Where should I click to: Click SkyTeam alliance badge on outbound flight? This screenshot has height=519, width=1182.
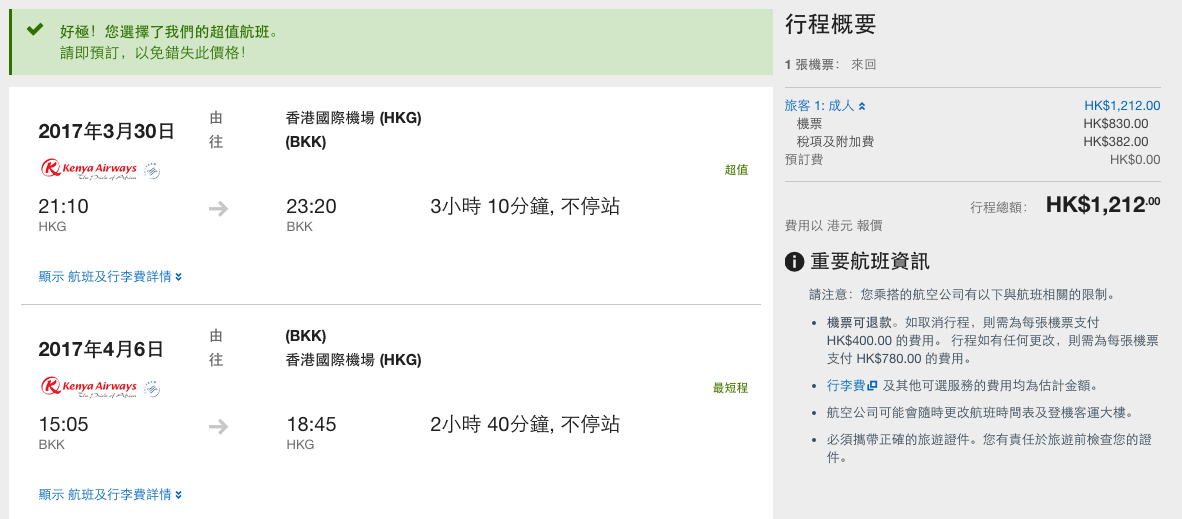click(152, 170)
